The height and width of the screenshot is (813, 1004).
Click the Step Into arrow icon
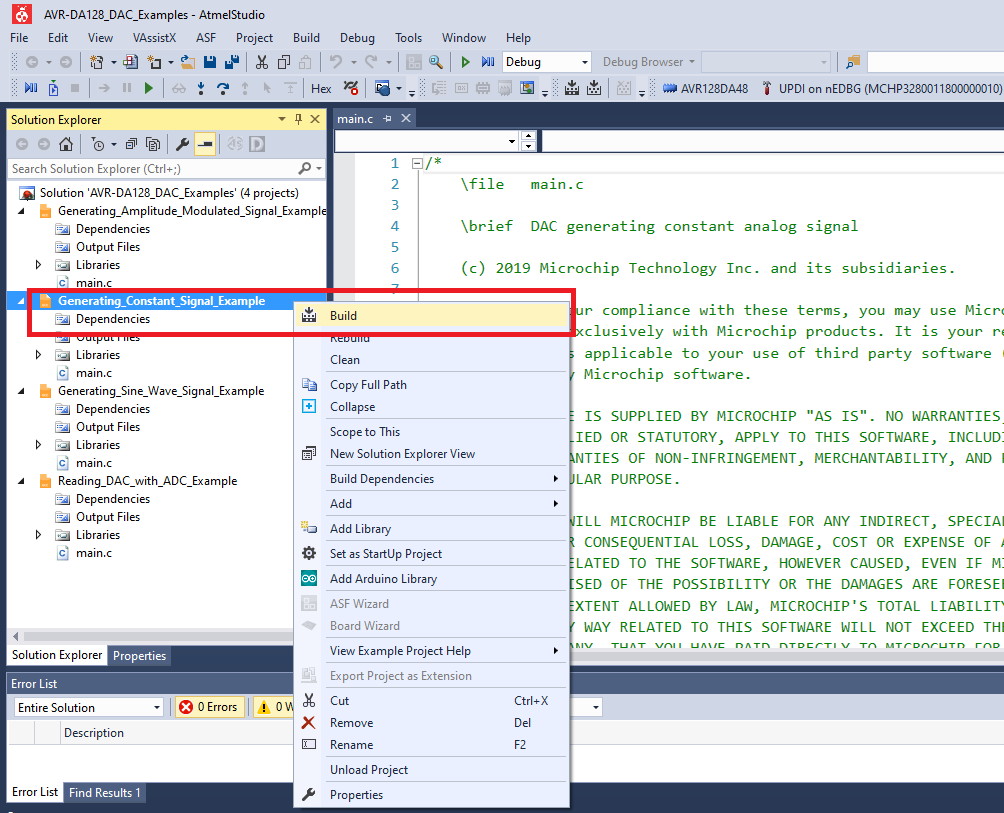tap(201, 88)
